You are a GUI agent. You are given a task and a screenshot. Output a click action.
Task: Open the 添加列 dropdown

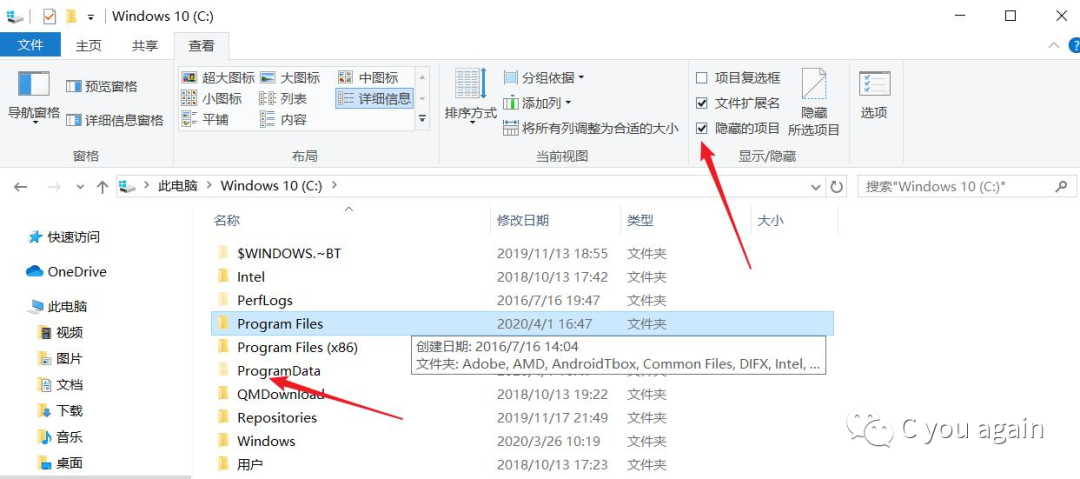click(x=537, y=103)
